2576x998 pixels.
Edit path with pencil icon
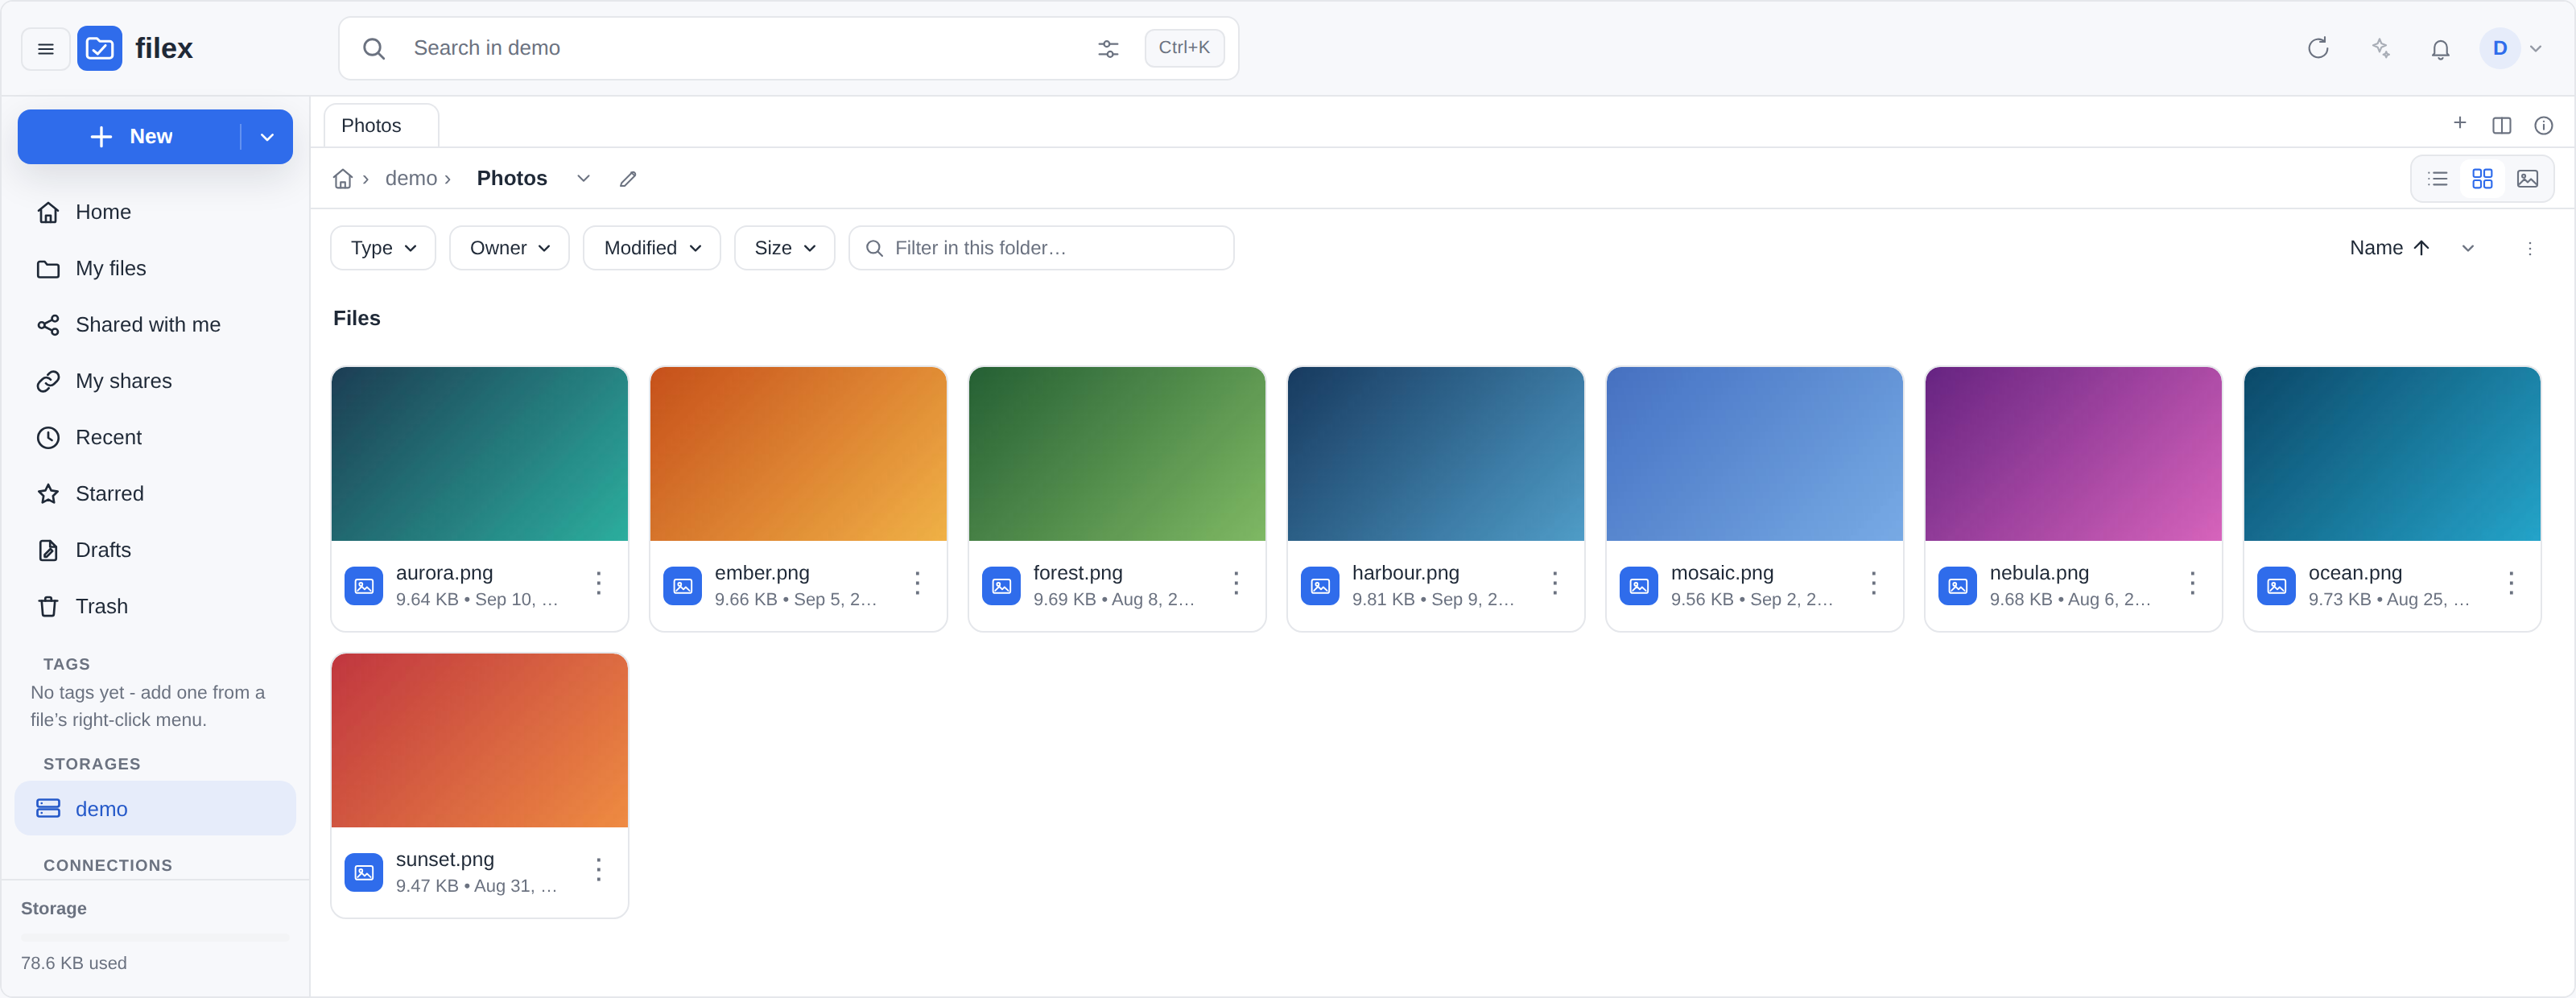[x=628, y=179]
